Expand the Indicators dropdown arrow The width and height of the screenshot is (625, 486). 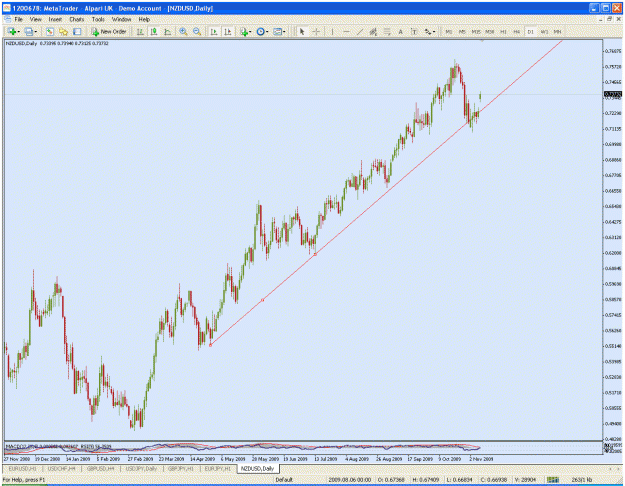[x=250, y=32]
